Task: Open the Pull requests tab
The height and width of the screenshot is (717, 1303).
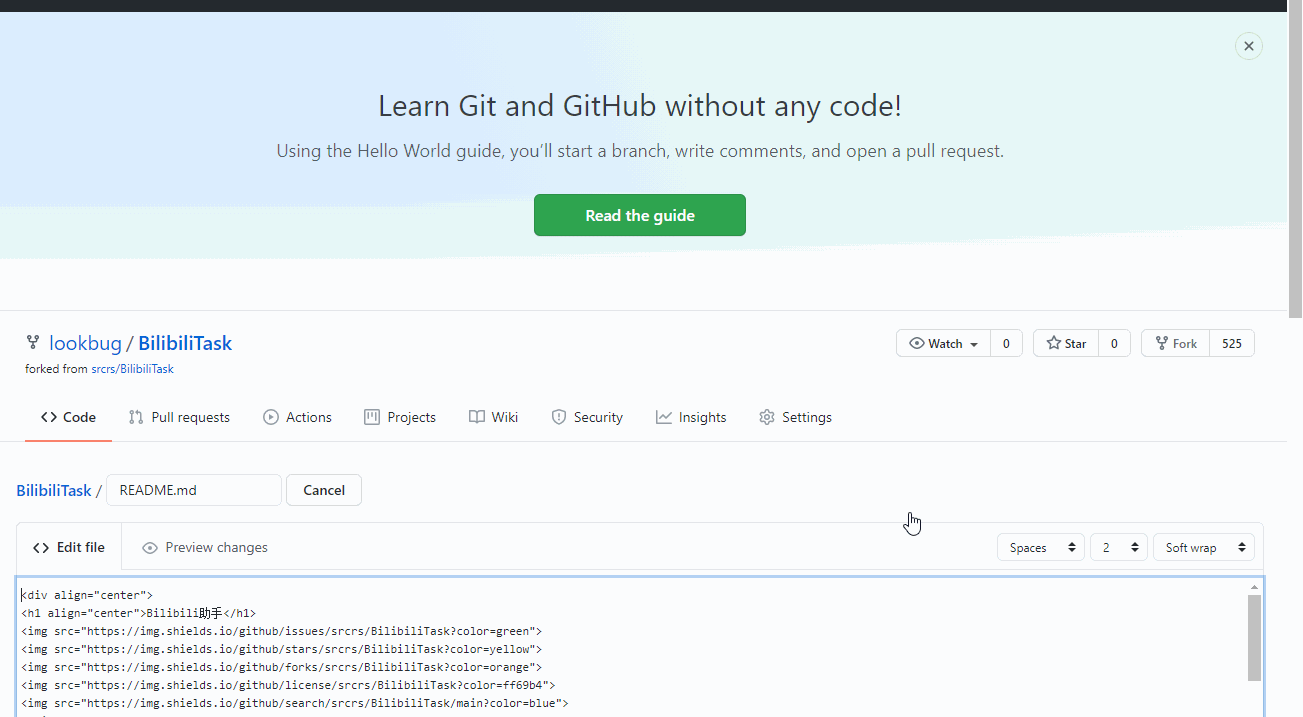Action: point(179,417)
